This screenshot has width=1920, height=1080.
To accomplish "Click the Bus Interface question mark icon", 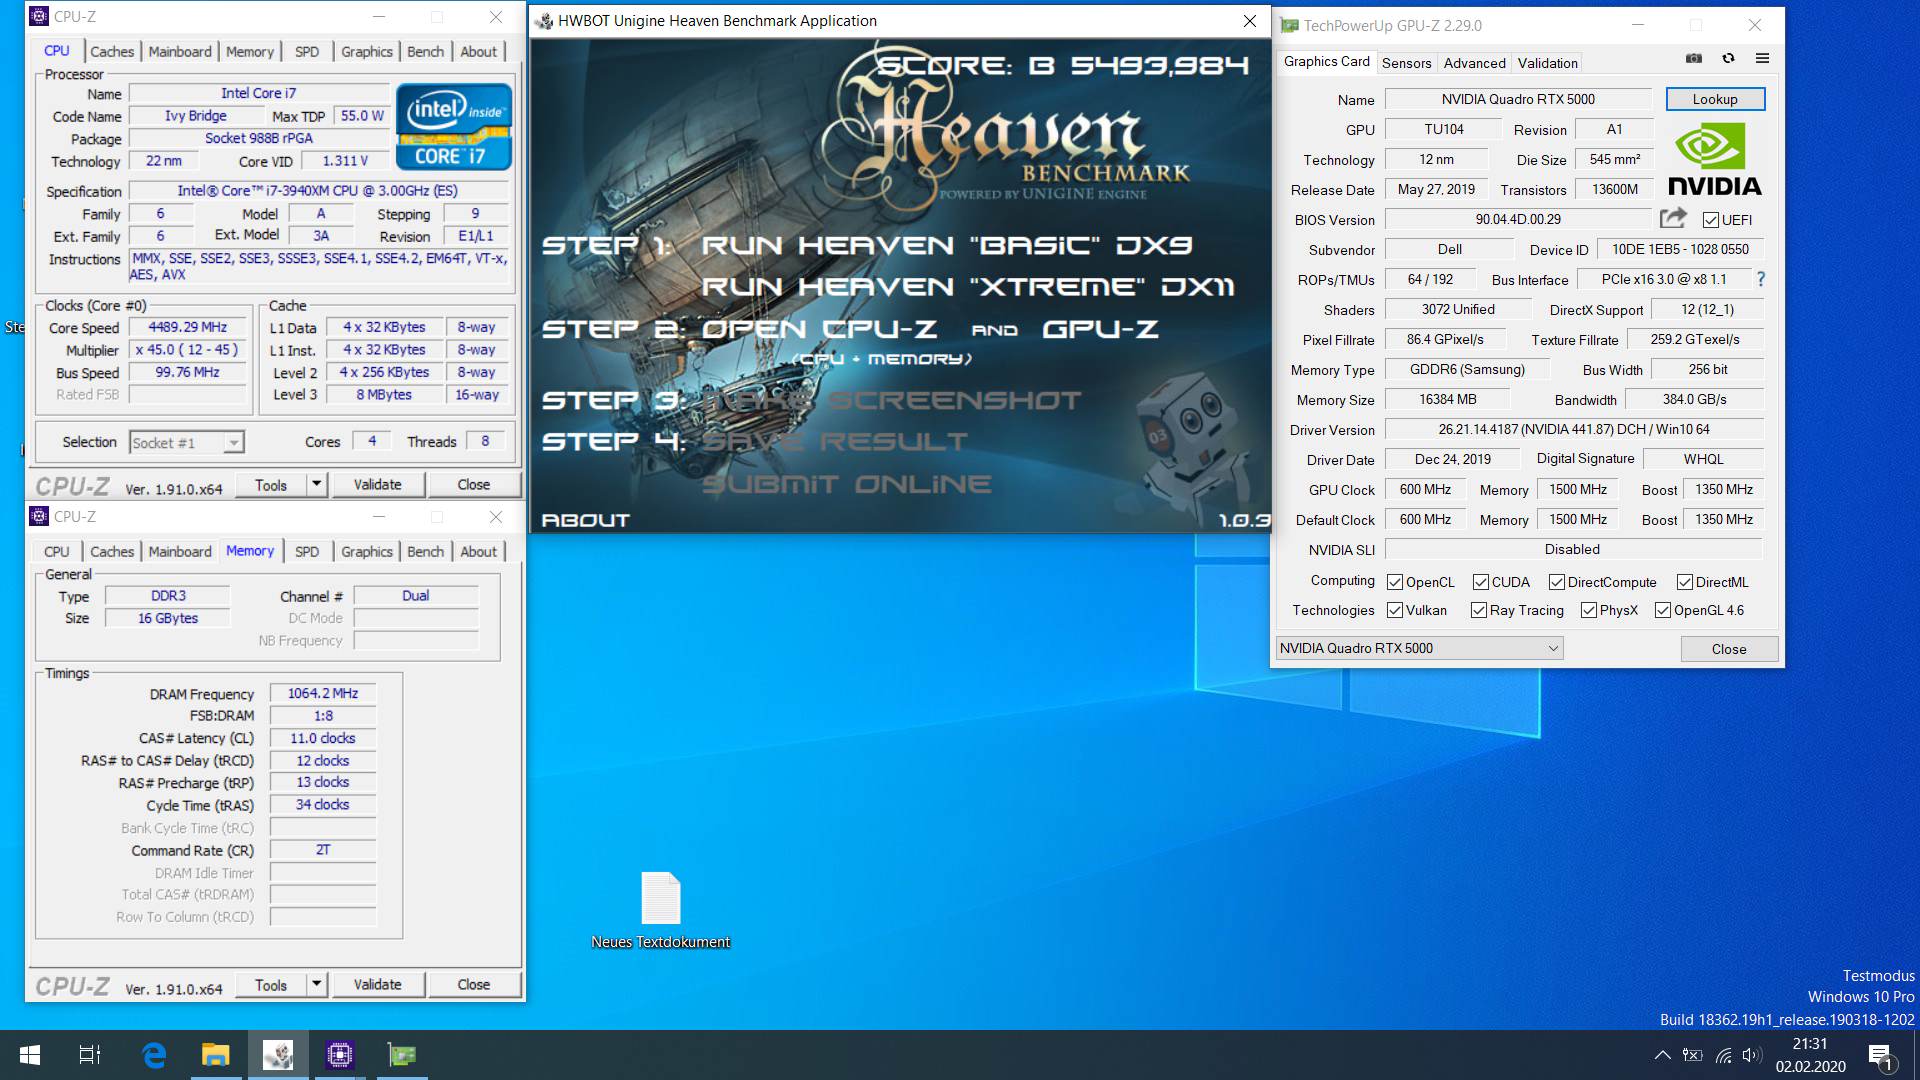I will (1761, 279).
